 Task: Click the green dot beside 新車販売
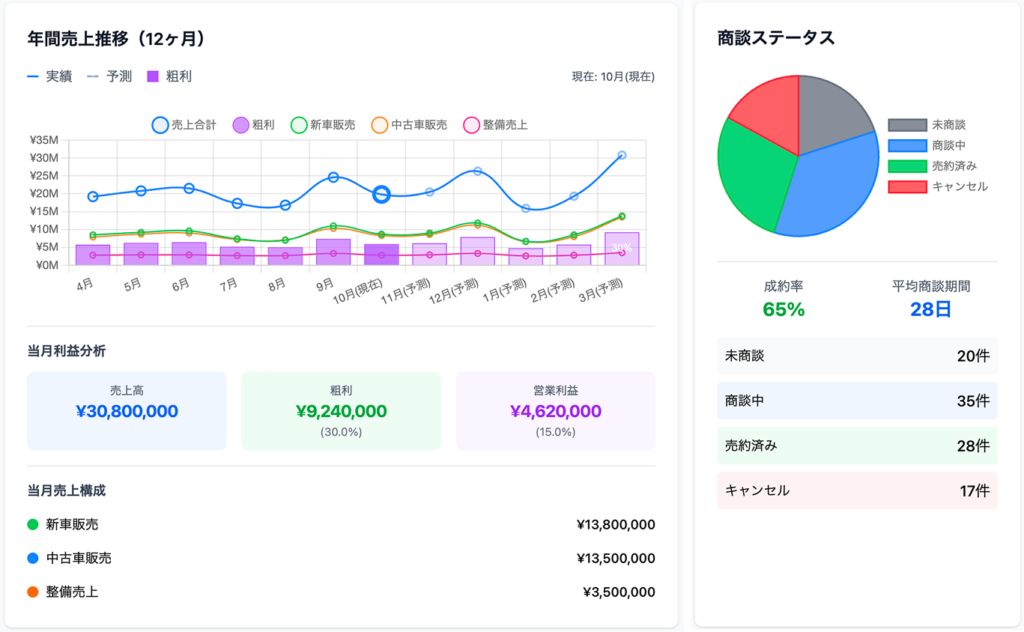coord(33,524)
